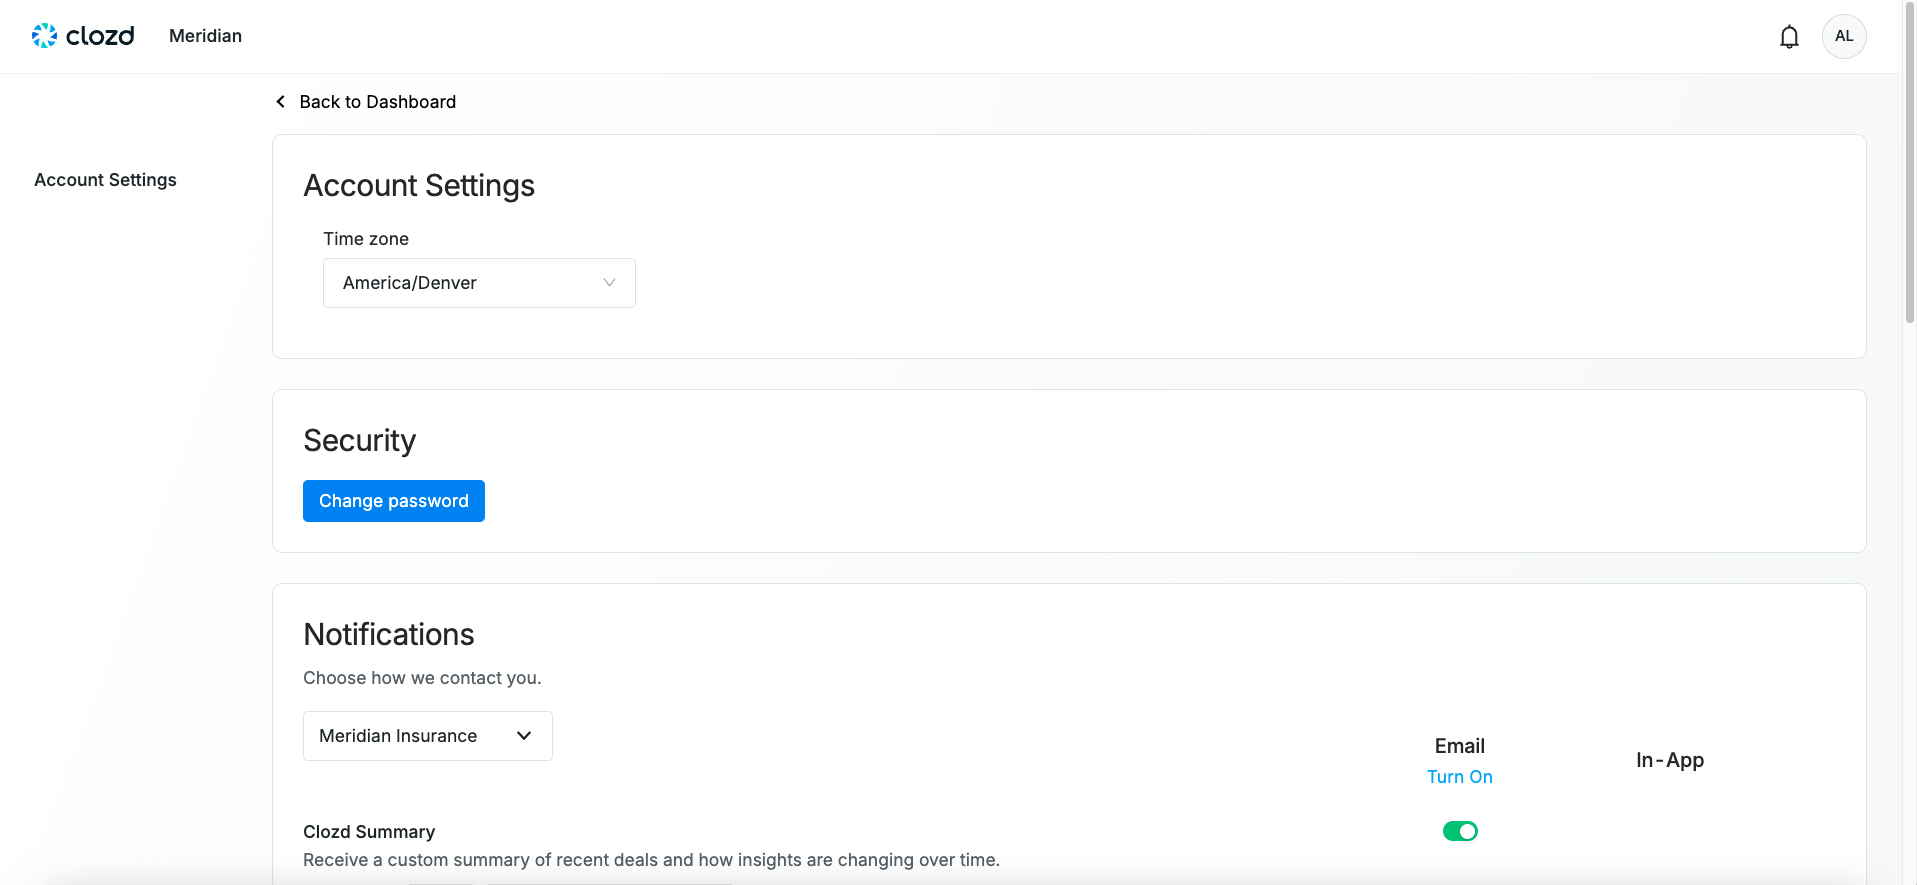The height and width of the screenshot is (885, 1917).
Task: Open the AL user avatar menu
Action: coord(1844,36)
